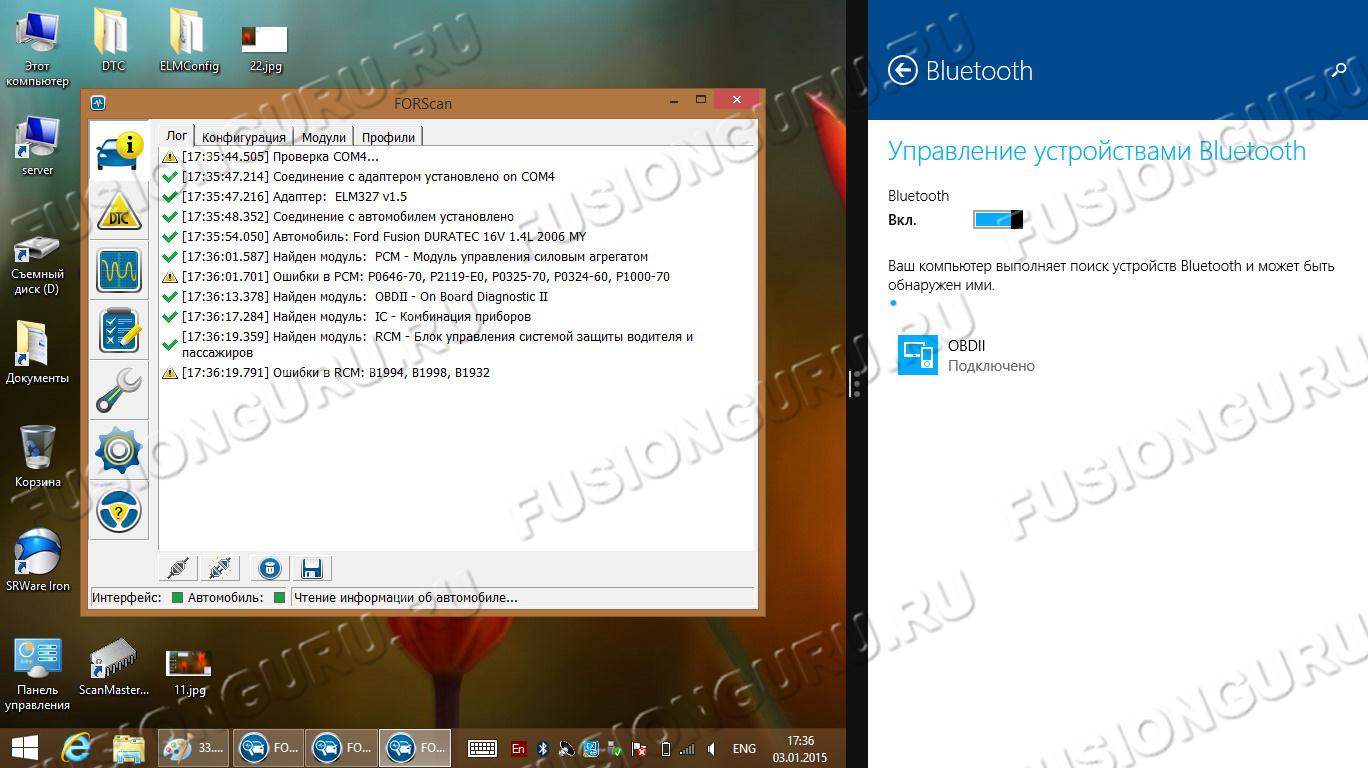Open the oscilloscope live data section

(x=118, y=270)
